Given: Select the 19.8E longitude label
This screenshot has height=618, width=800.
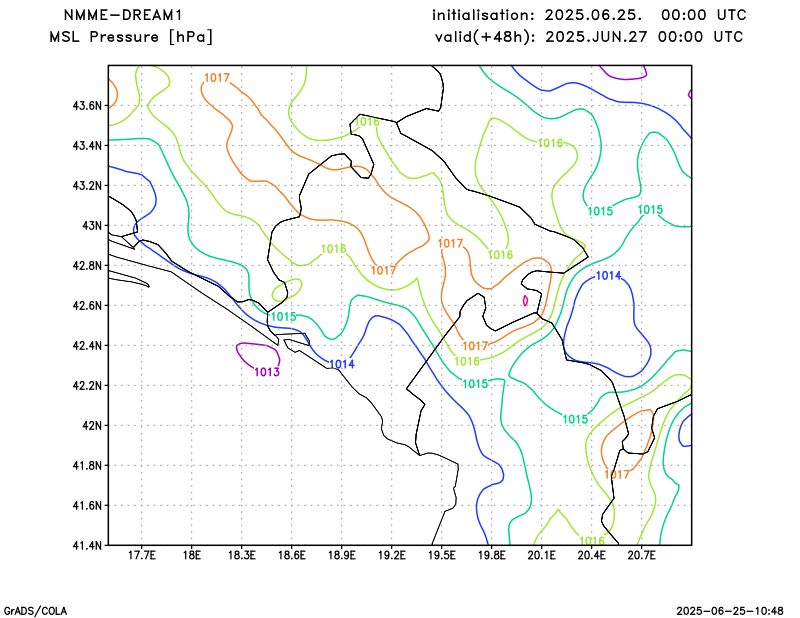Looking at the screenshot, I should (492, 555).
